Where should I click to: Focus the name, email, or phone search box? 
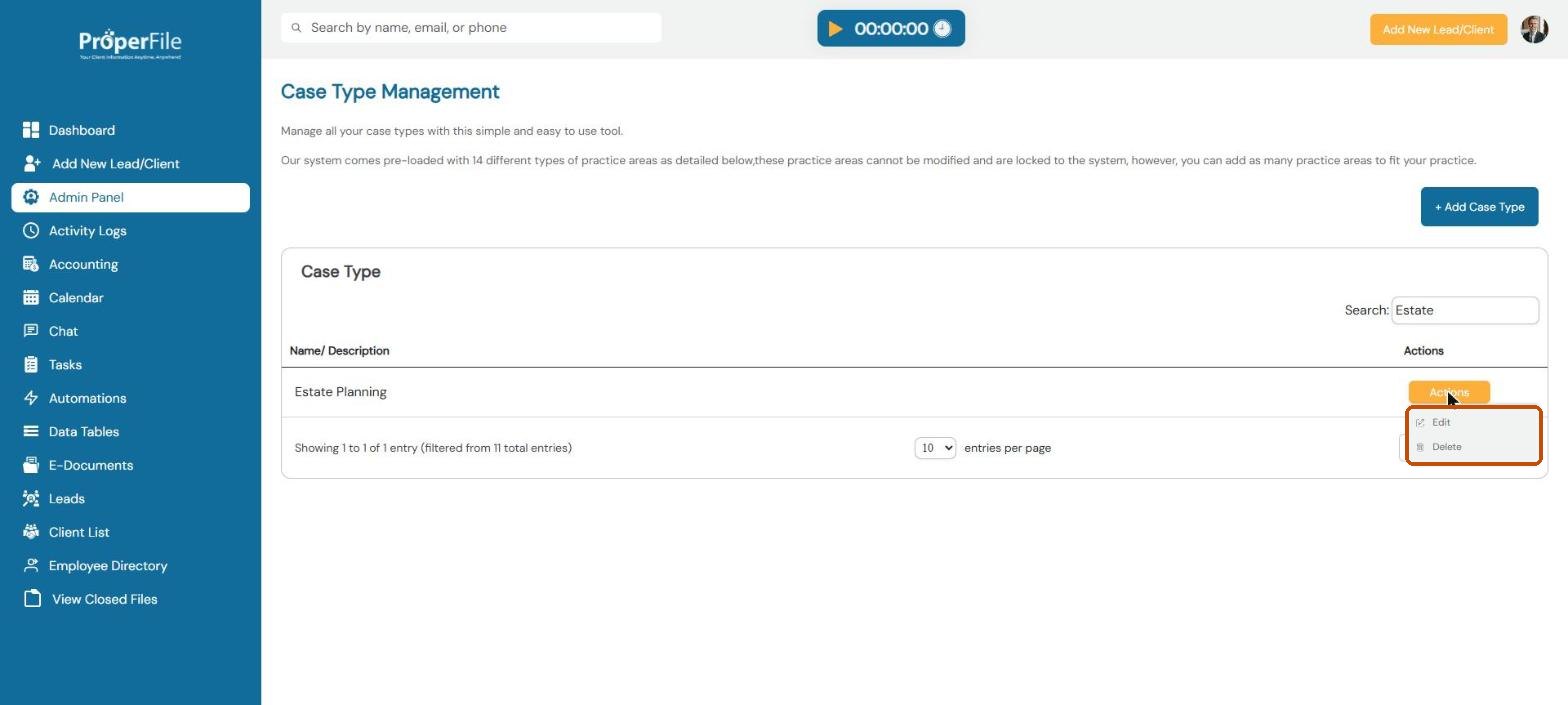(471, 28)
